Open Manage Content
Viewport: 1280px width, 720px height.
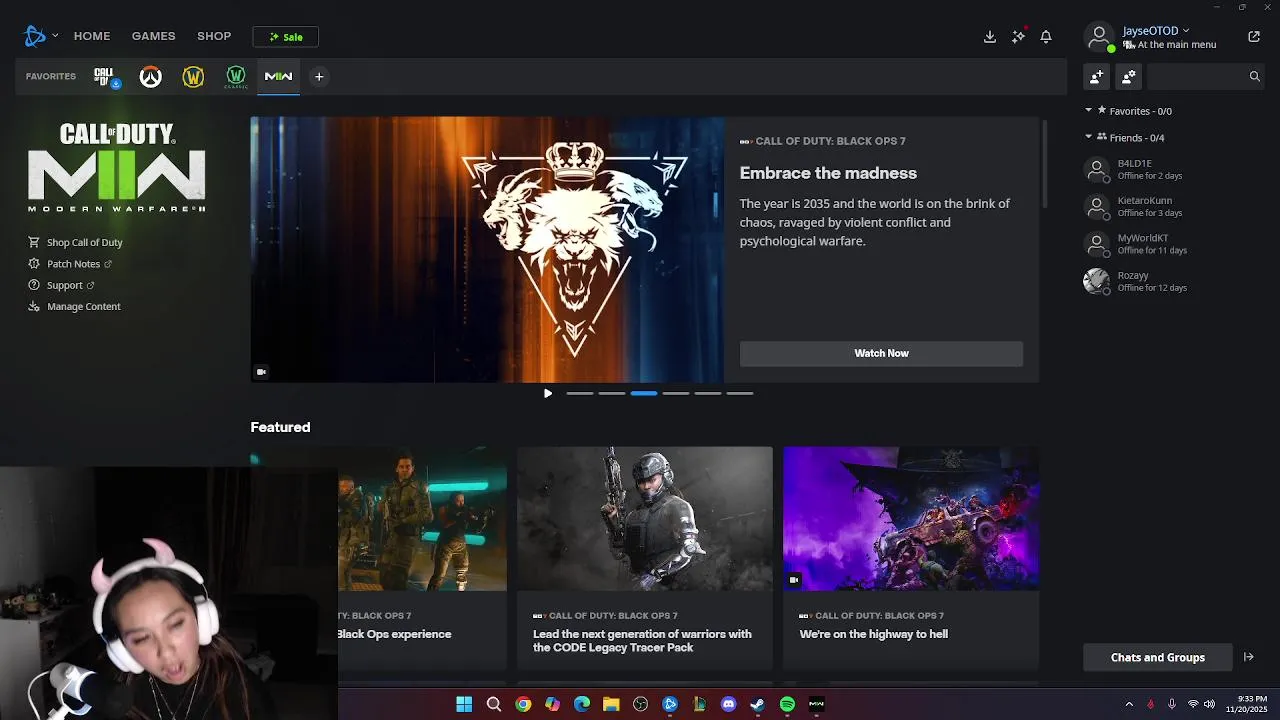pos(74,306)
